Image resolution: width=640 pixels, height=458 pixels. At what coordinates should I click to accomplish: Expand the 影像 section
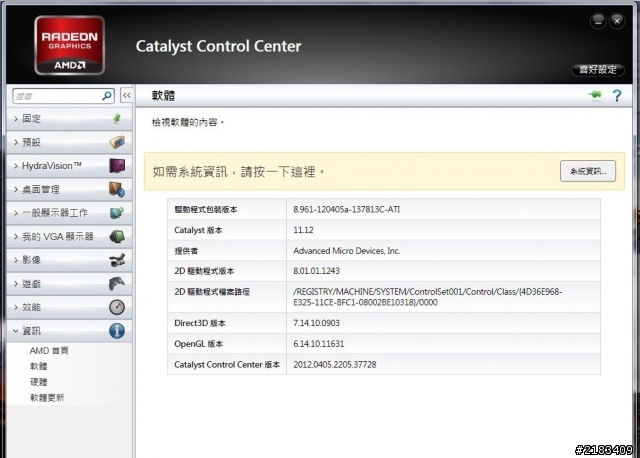[69, 260]
